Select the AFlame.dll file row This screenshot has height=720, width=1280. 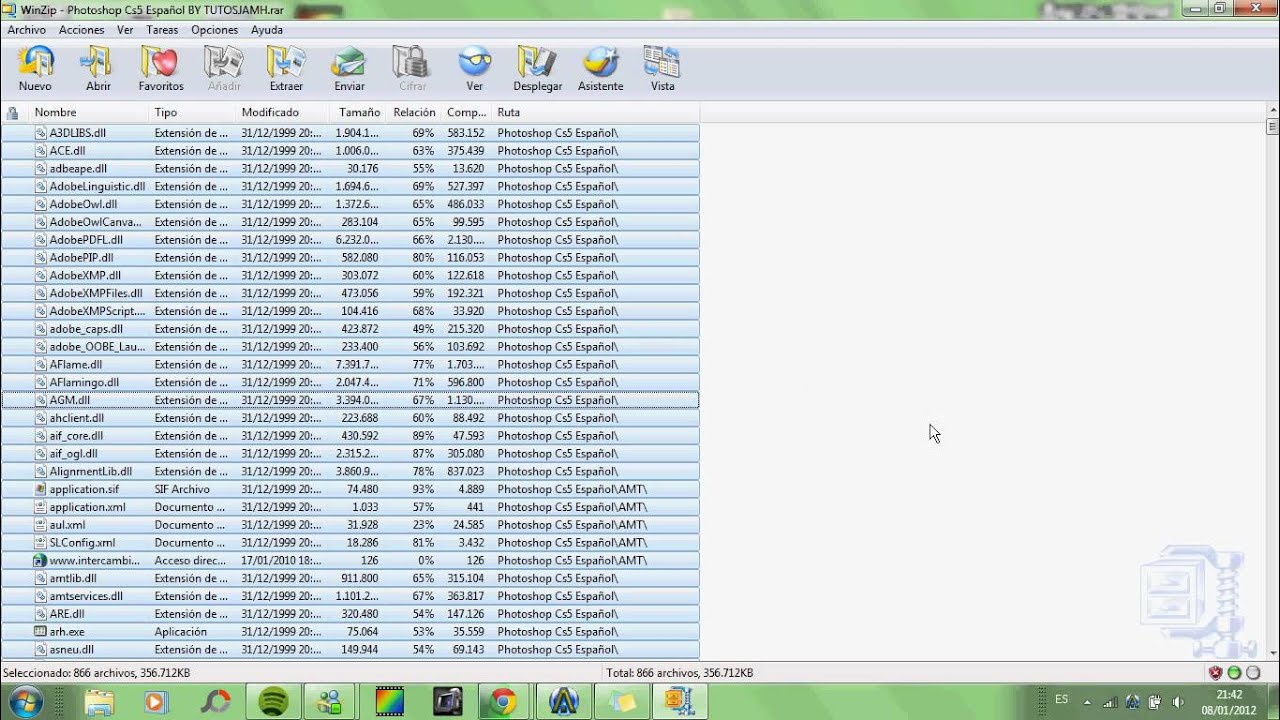(350, 365)
